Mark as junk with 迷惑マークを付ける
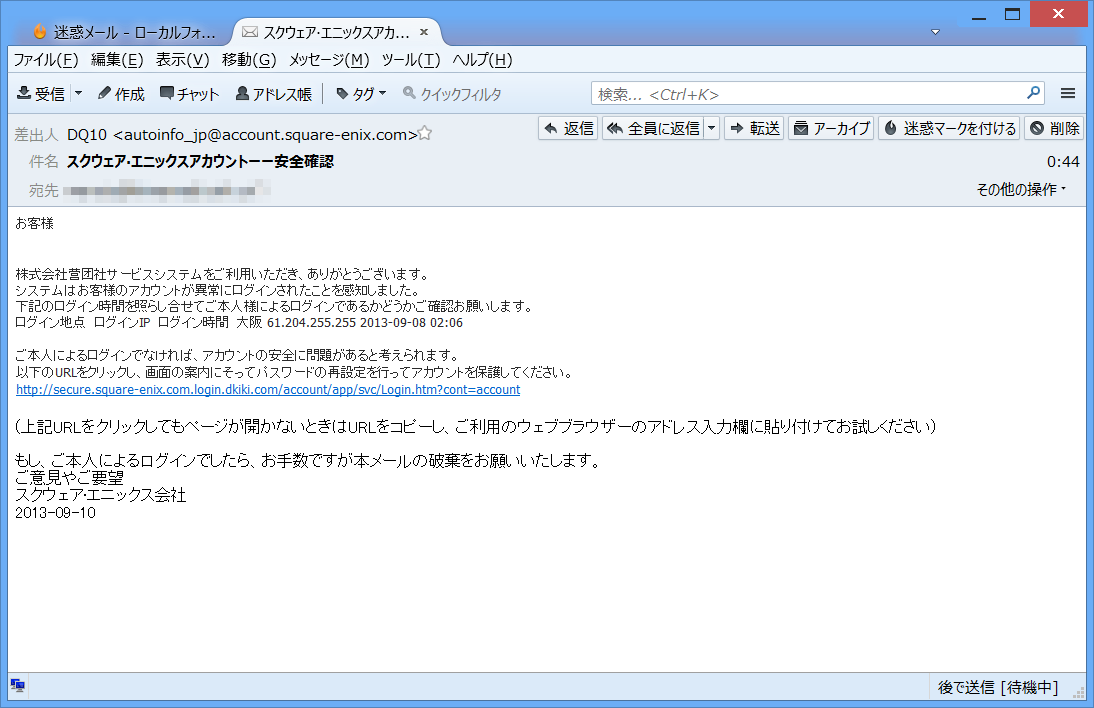The height and width of the screenshot is (708, 1094). pos(949,128)
